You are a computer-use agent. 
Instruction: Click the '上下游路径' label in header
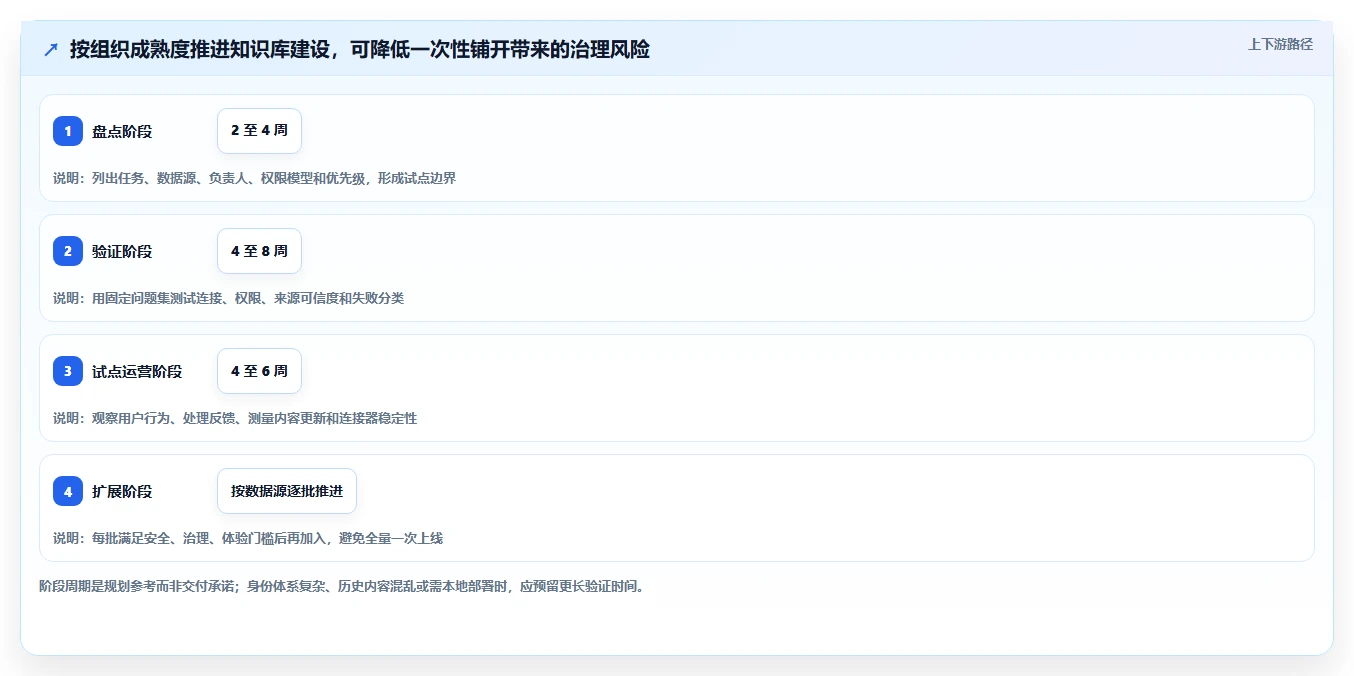point(1280,44)
